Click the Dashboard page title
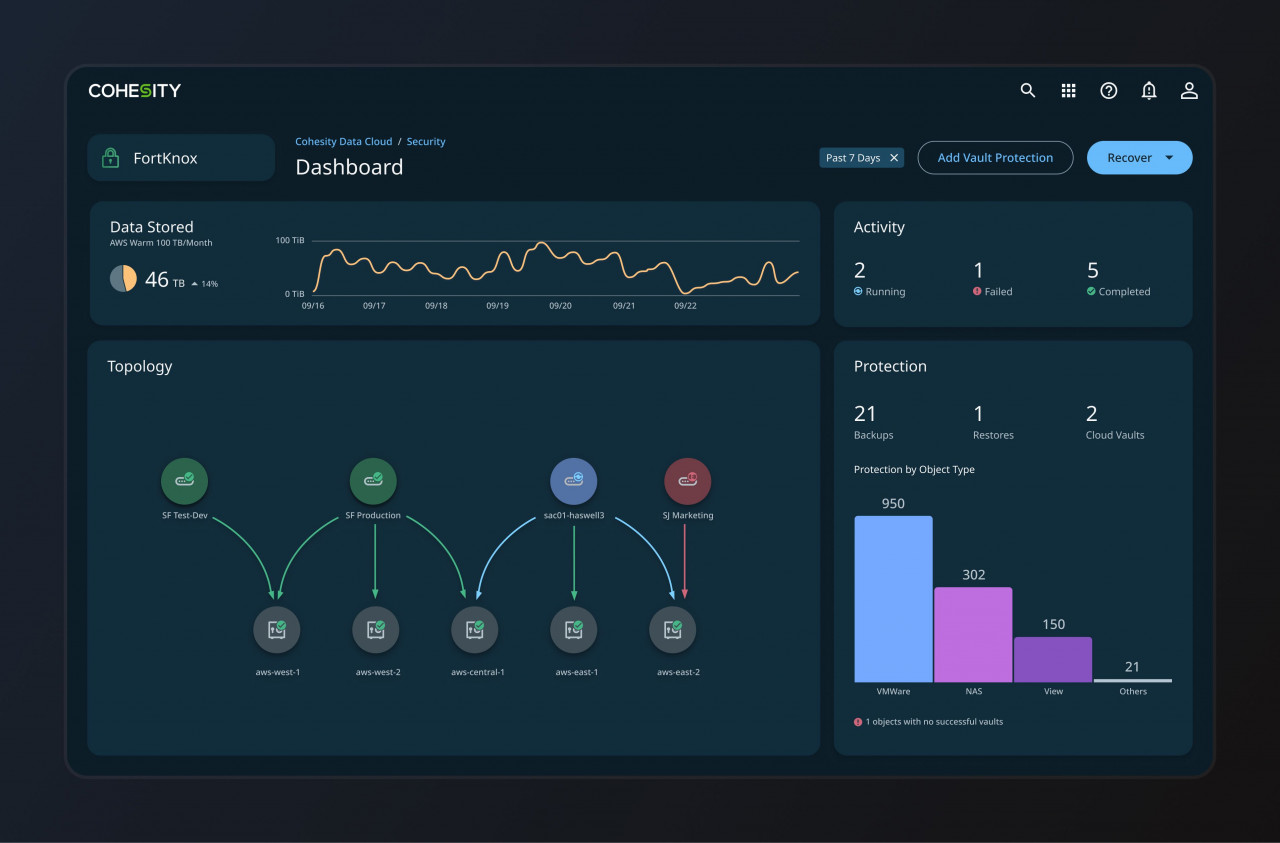The image size is (1280, 843). click(349, 167)
